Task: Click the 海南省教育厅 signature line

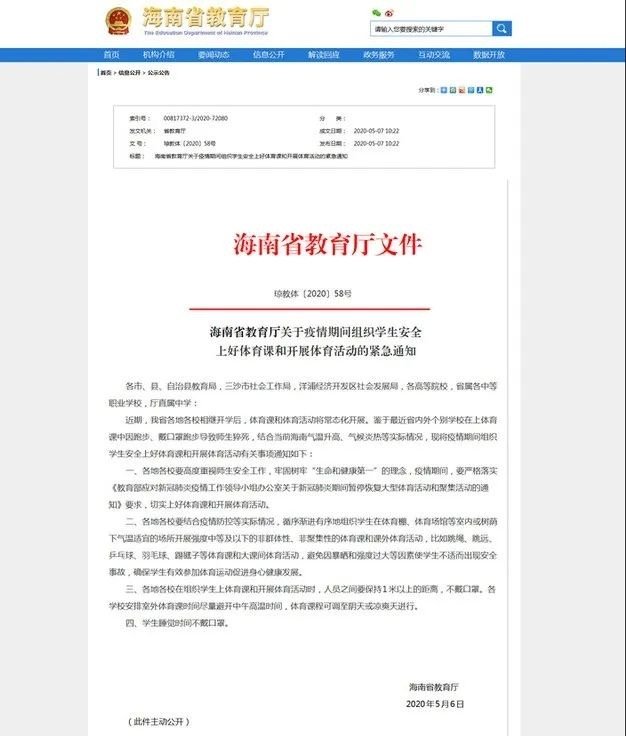Action: [x=434, y=687]
